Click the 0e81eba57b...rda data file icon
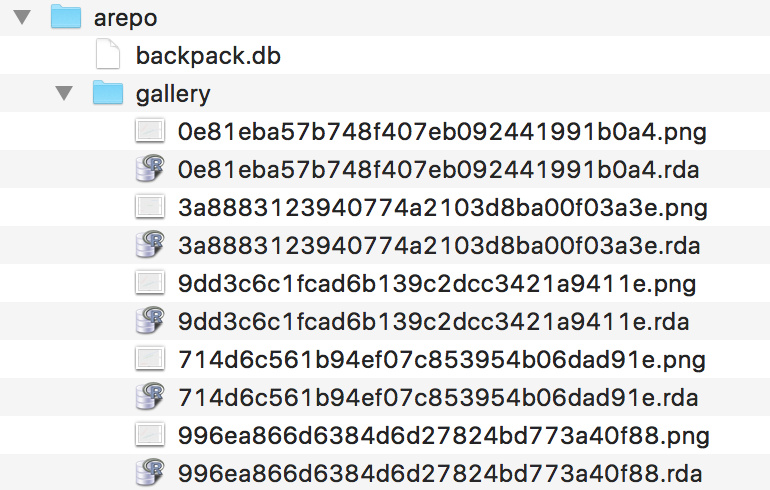 tap(149, 169)
